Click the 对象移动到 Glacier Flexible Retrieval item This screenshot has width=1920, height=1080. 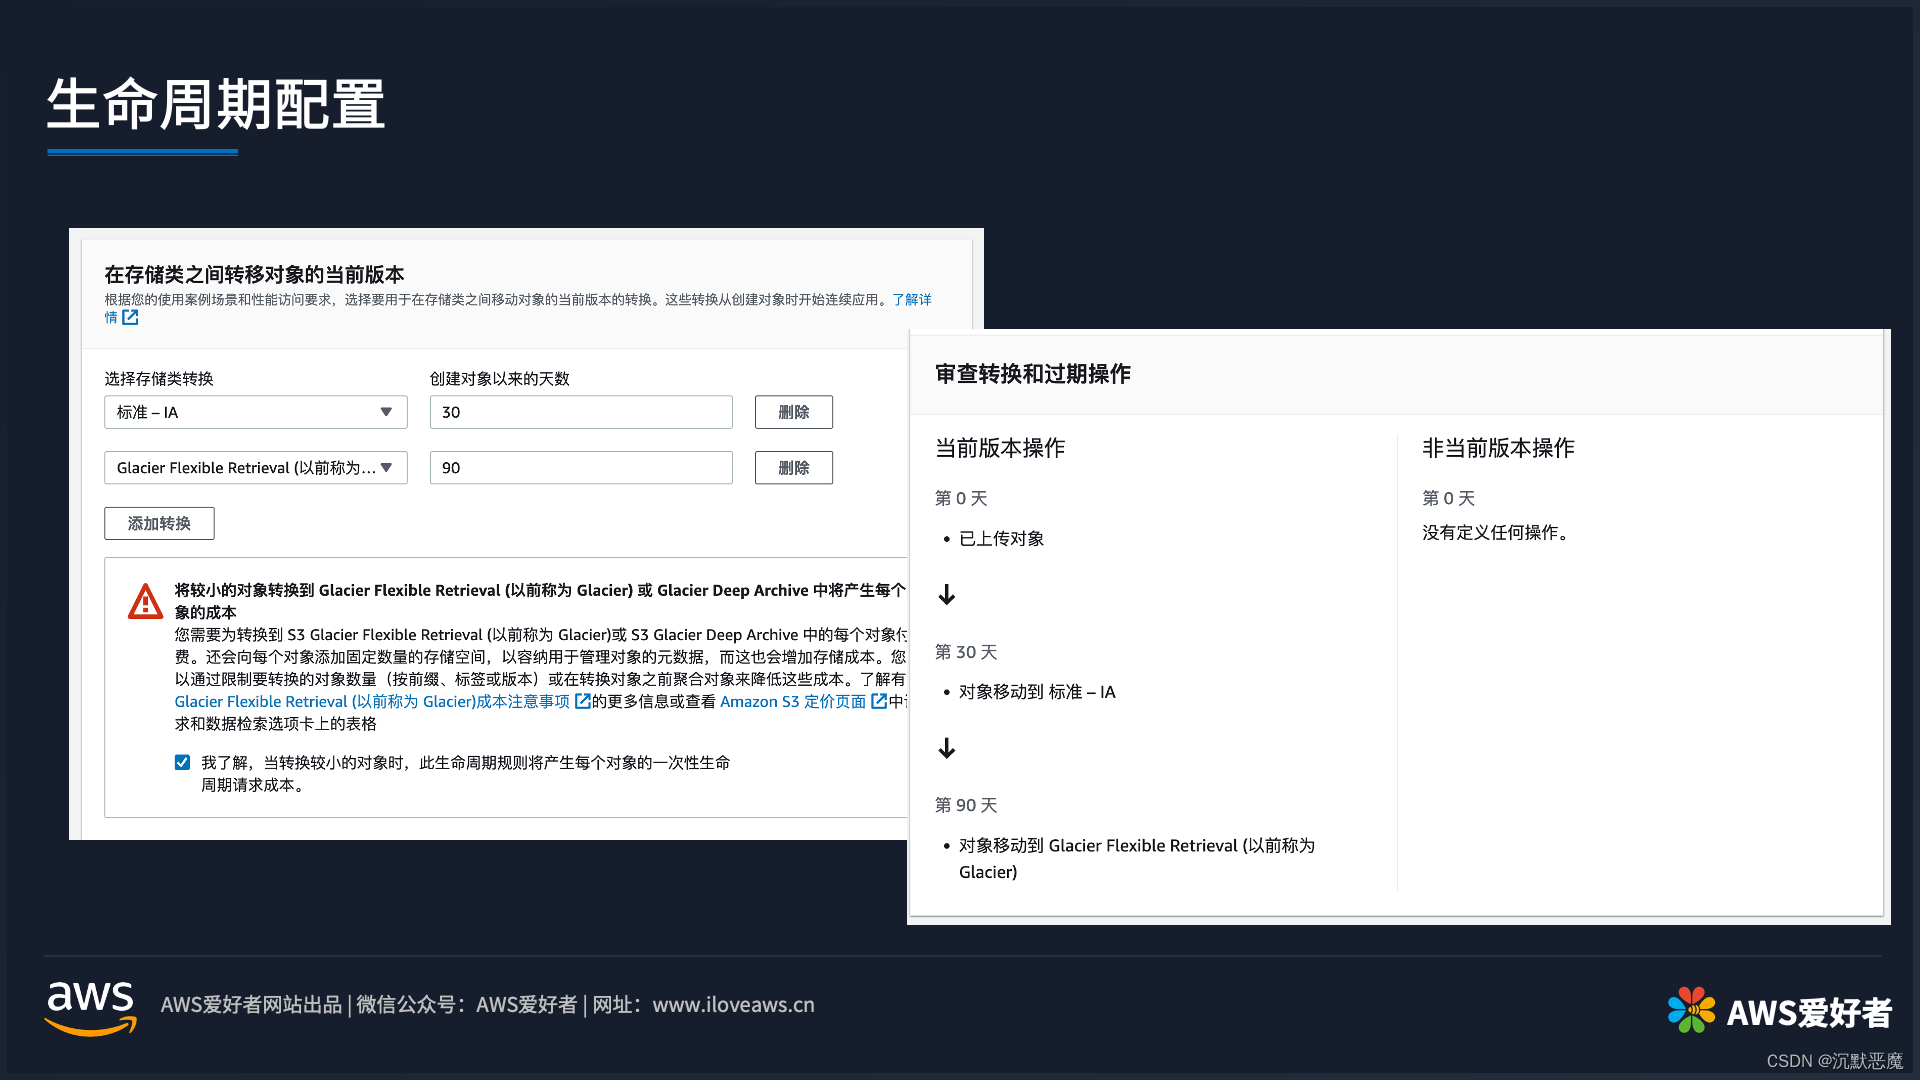[x=1137, y=858]
